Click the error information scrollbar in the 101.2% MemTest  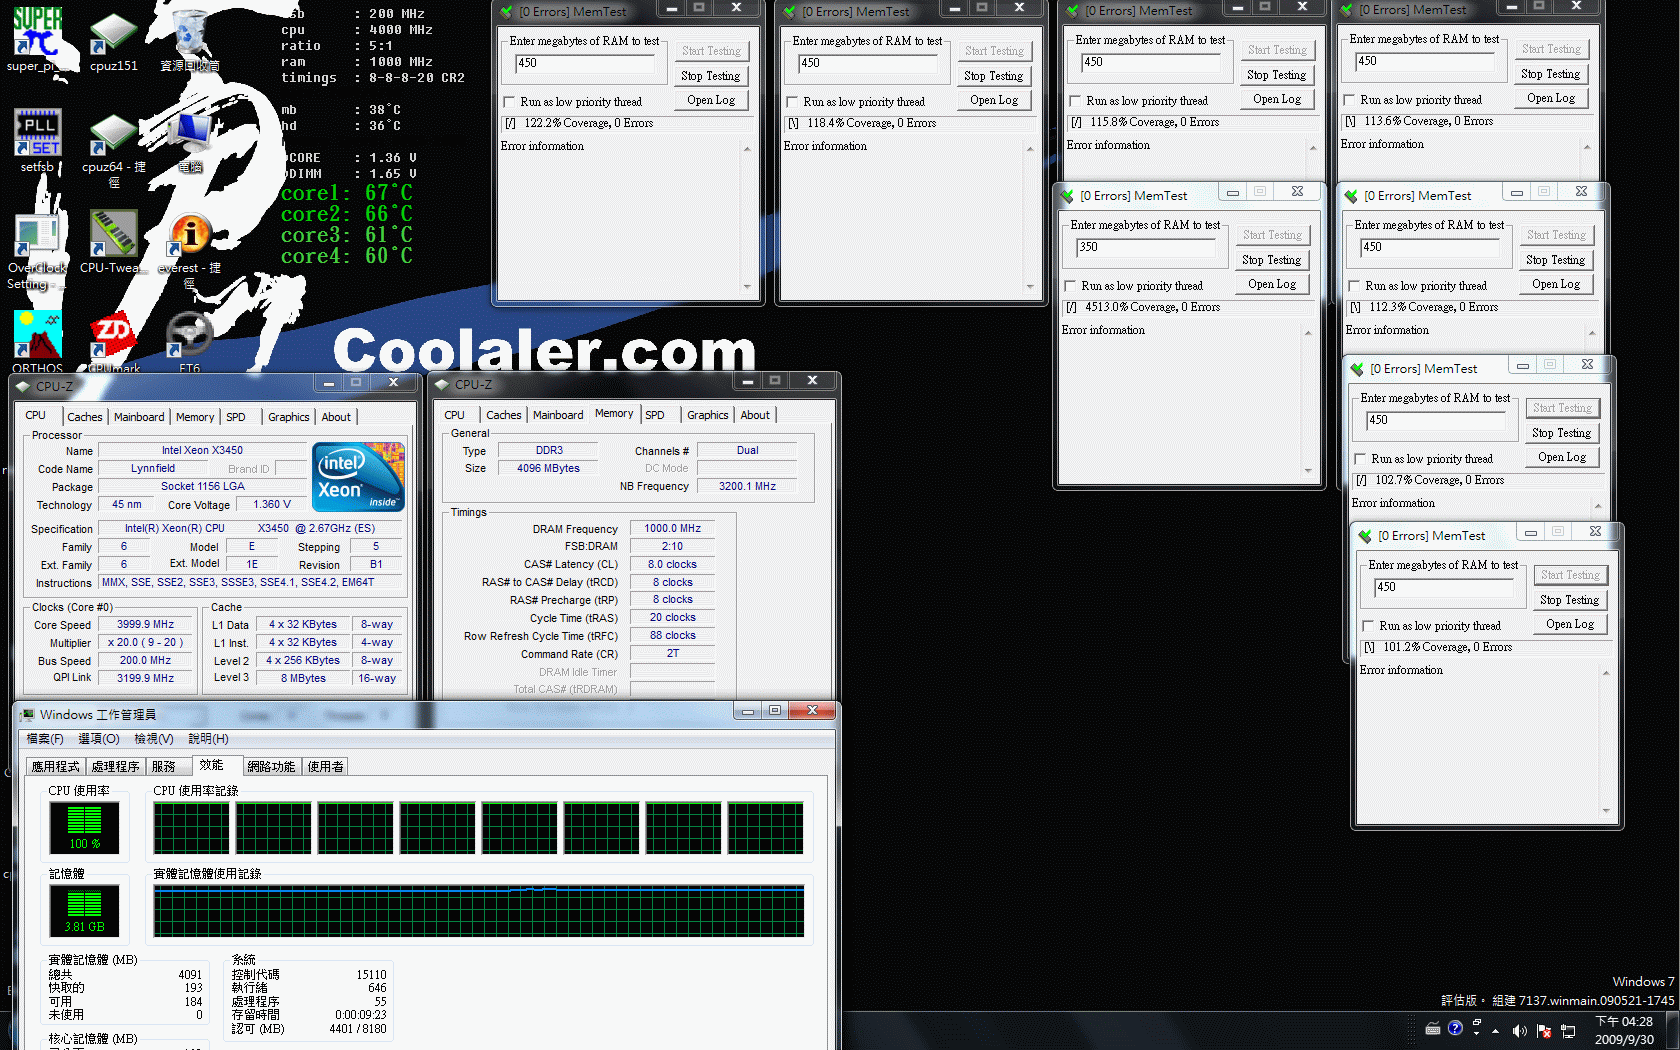[x=1606, y=741]
